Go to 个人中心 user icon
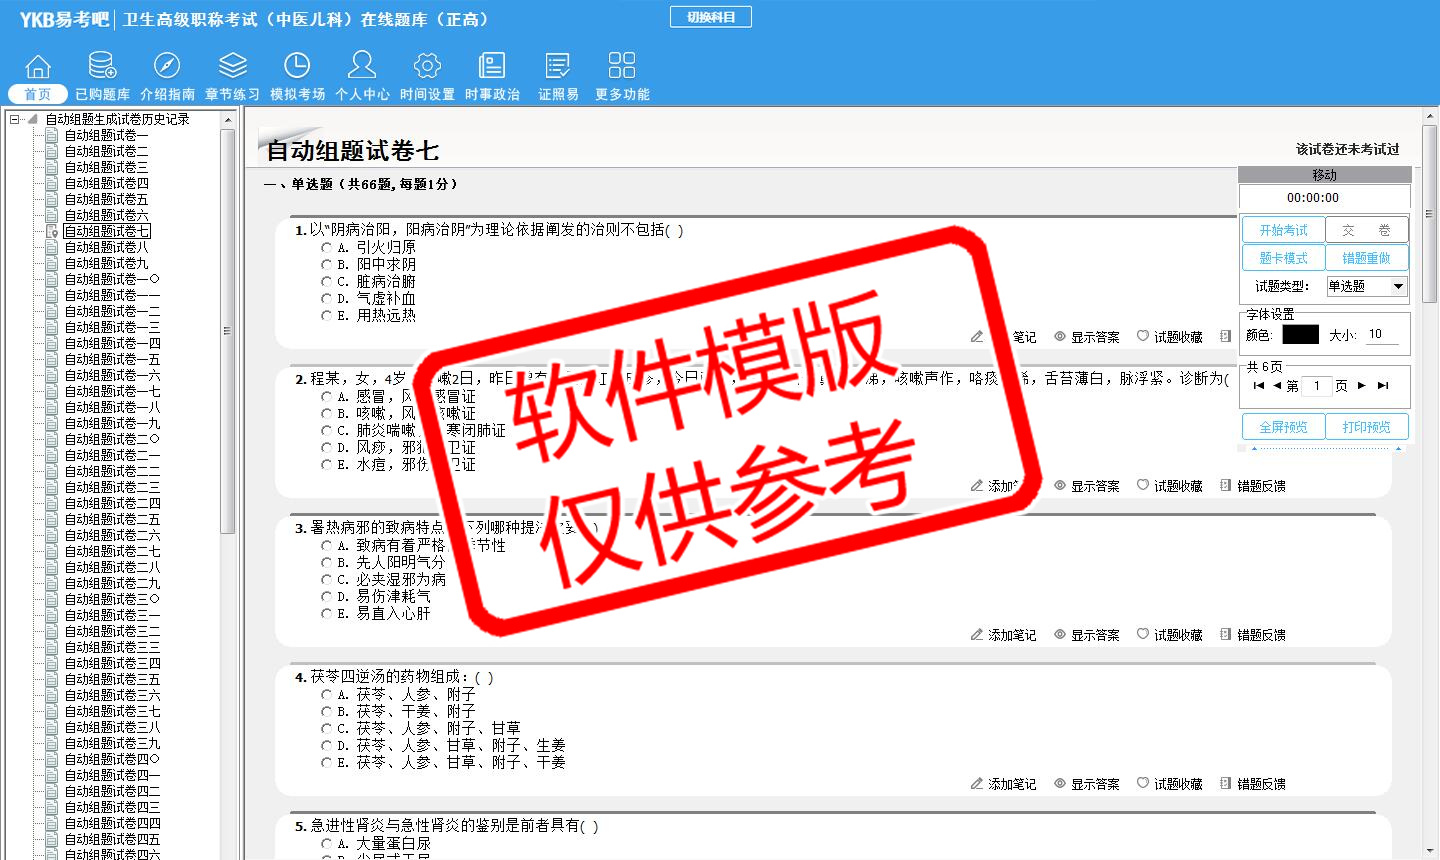This screenshot has width=1440, height=860. coord(362,66)
